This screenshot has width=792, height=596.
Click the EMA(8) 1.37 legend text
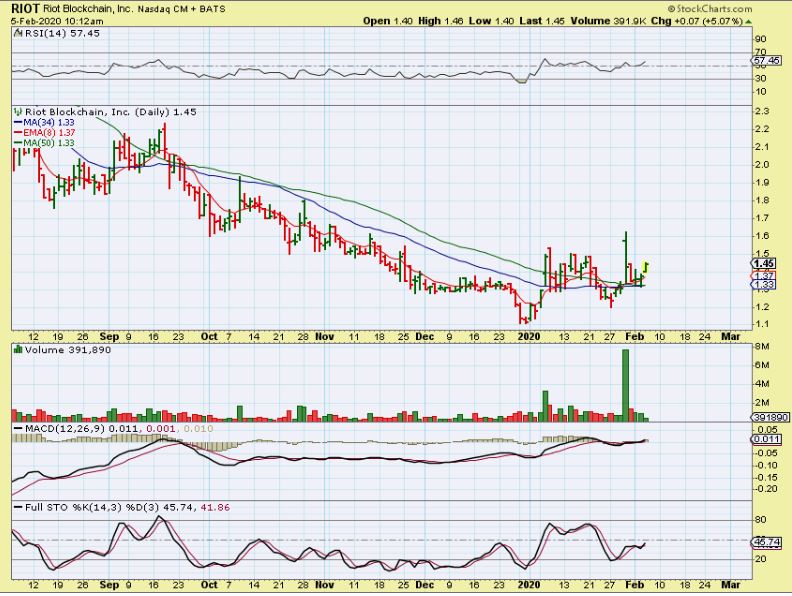(x=49, y=133)
